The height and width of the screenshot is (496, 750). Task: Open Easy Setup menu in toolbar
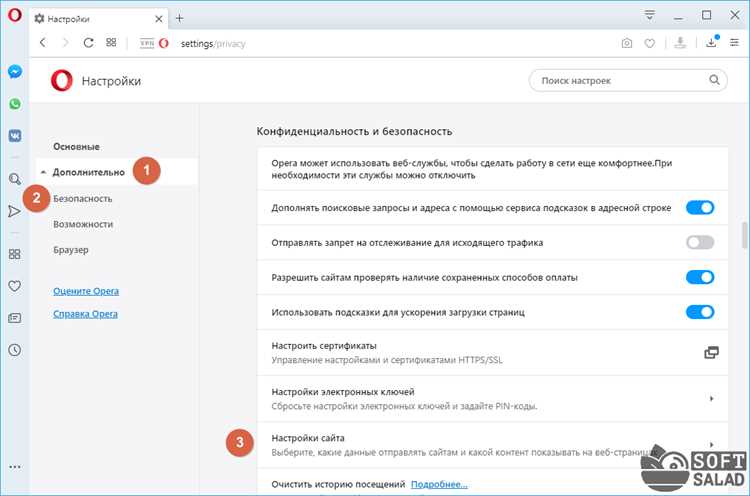[734, 43]
